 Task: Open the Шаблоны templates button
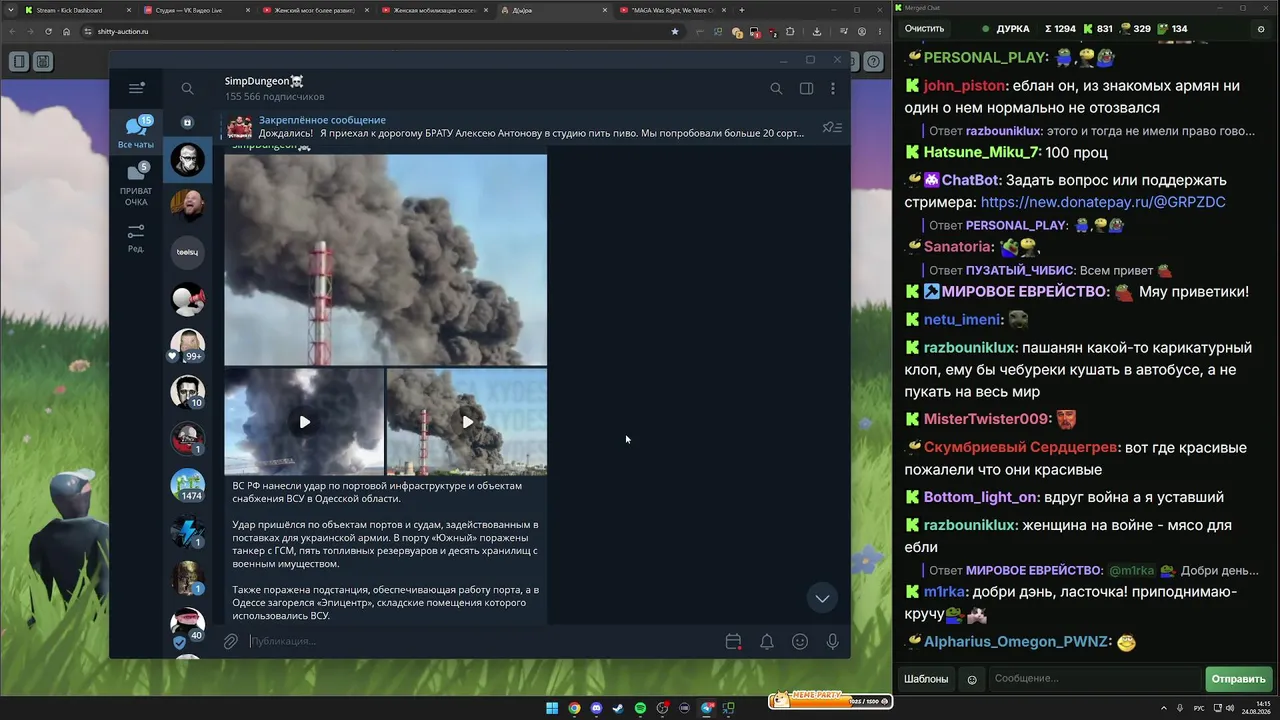tap(926, 679)
